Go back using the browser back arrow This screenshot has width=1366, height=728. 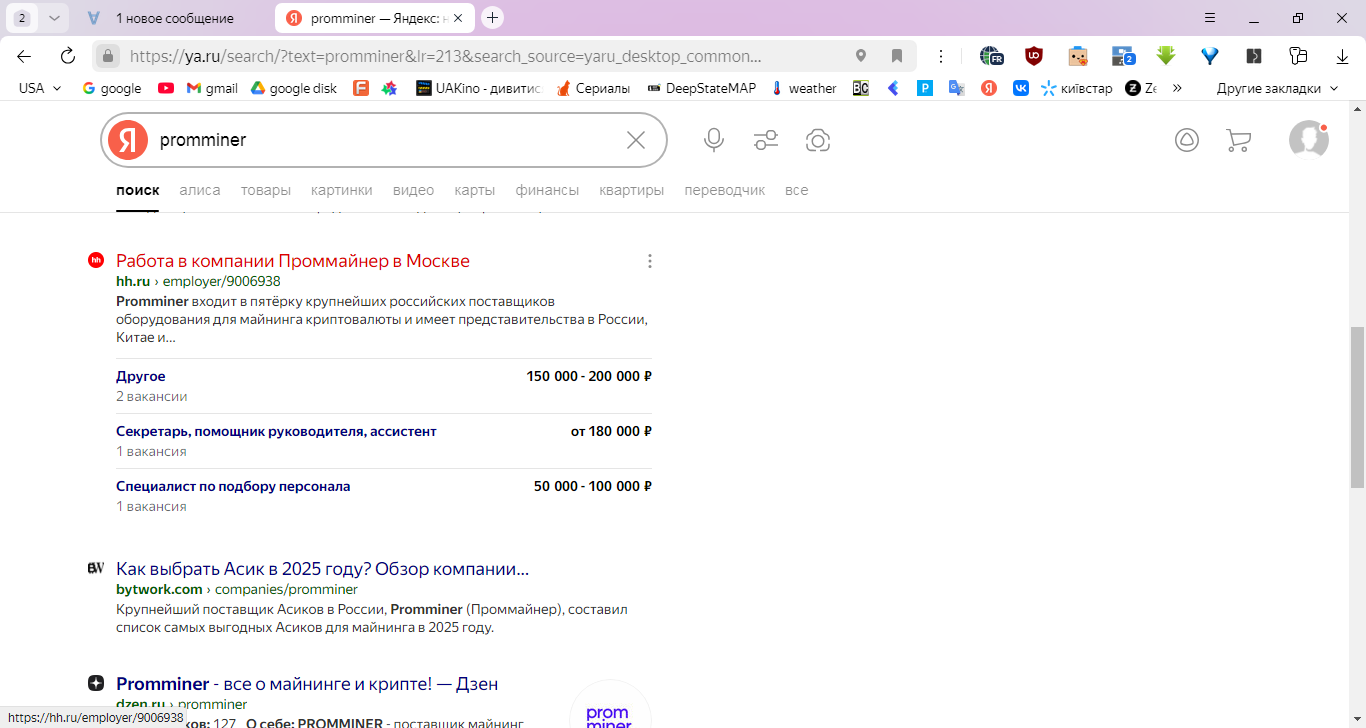pyautogui.click(x=24, y=56)
